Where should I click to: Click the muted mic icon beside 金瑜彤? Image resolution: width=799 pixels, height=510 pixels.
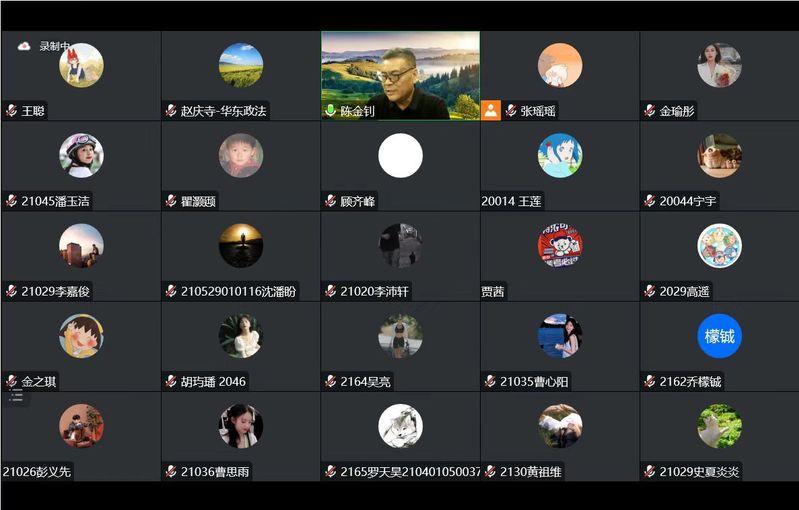click(x=649, y=111)
